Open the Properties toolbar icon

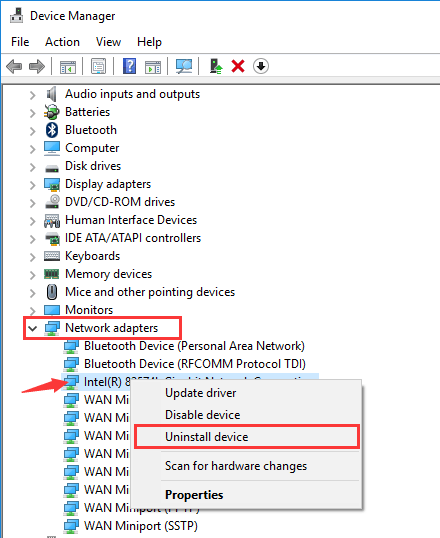point(99,66)
